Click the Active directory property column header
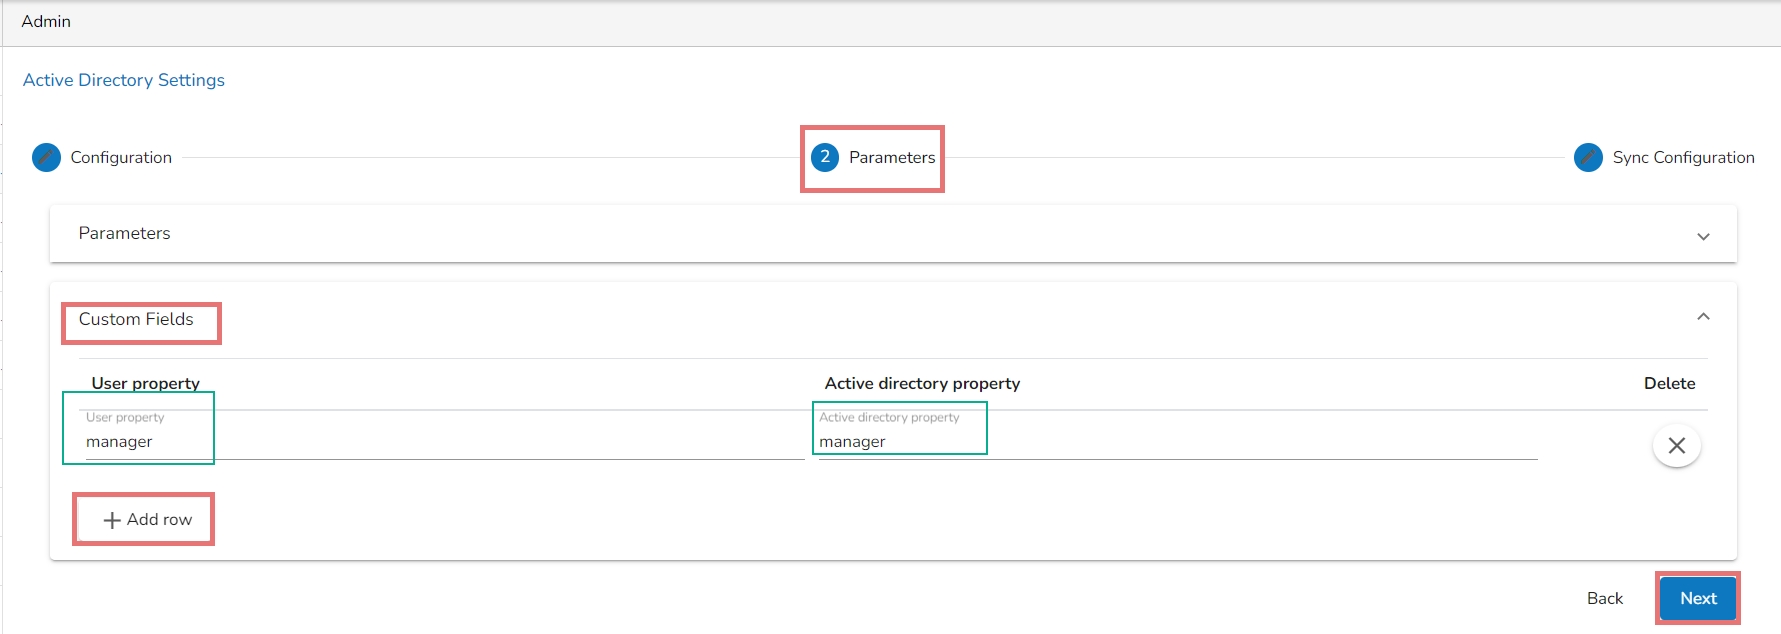1781x634 pixels. pos(922,384)
